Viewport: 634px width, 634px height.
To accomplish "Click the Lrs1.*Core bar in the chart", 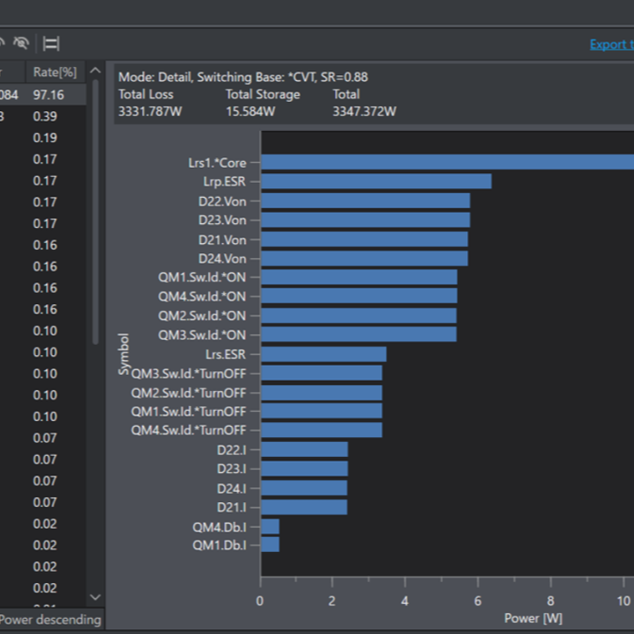I will (x=446, y=162).
